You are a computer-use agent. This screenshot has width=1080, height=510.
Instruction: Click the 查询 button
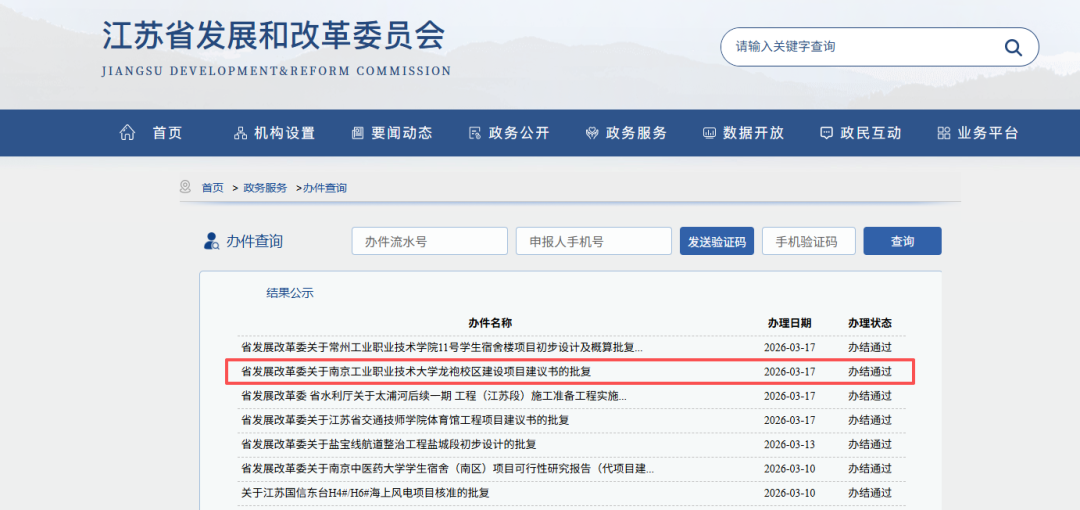click(902, 241)
